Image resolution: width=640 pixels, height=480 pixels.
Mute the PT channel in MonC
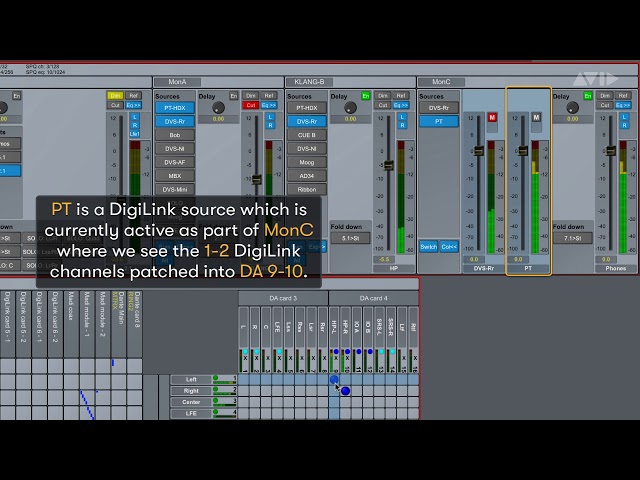tap(536, 118)
